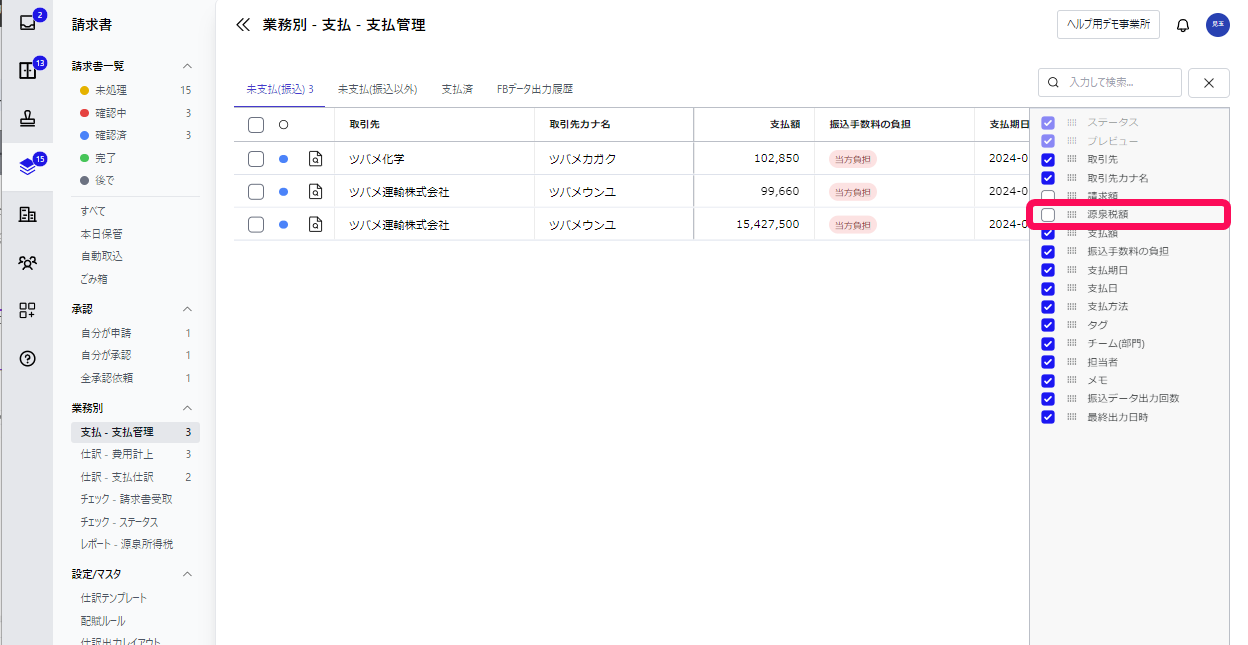Tick the select-all checkbox in table header
This screenshot has width=1248, height=645.
click(x=256, y=125)
